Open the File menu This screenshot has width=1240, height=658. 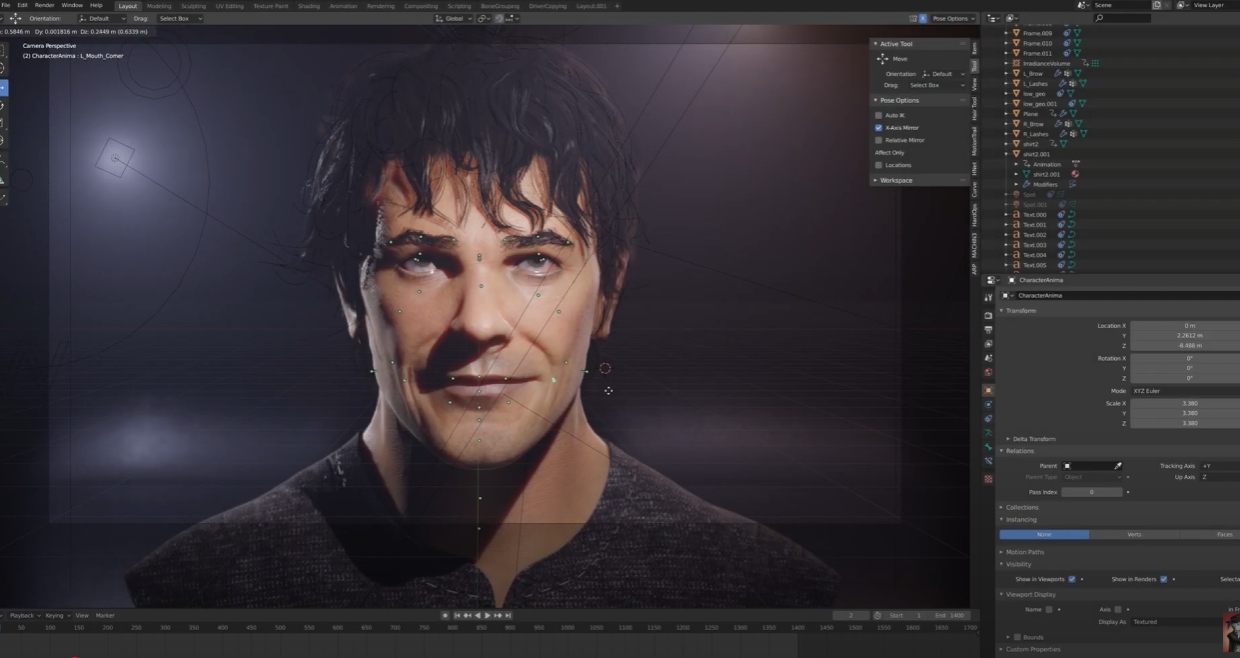point(7,5)
